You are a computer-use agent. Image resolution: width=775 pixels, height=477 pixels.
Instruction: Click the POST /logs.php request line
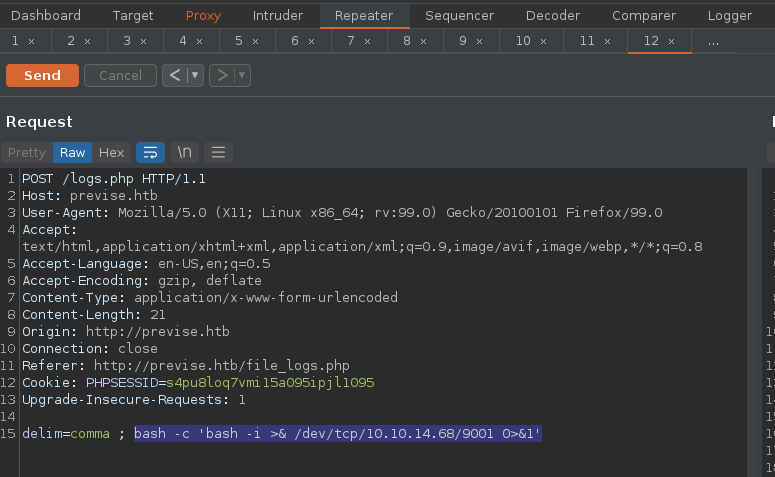[114, 179]
